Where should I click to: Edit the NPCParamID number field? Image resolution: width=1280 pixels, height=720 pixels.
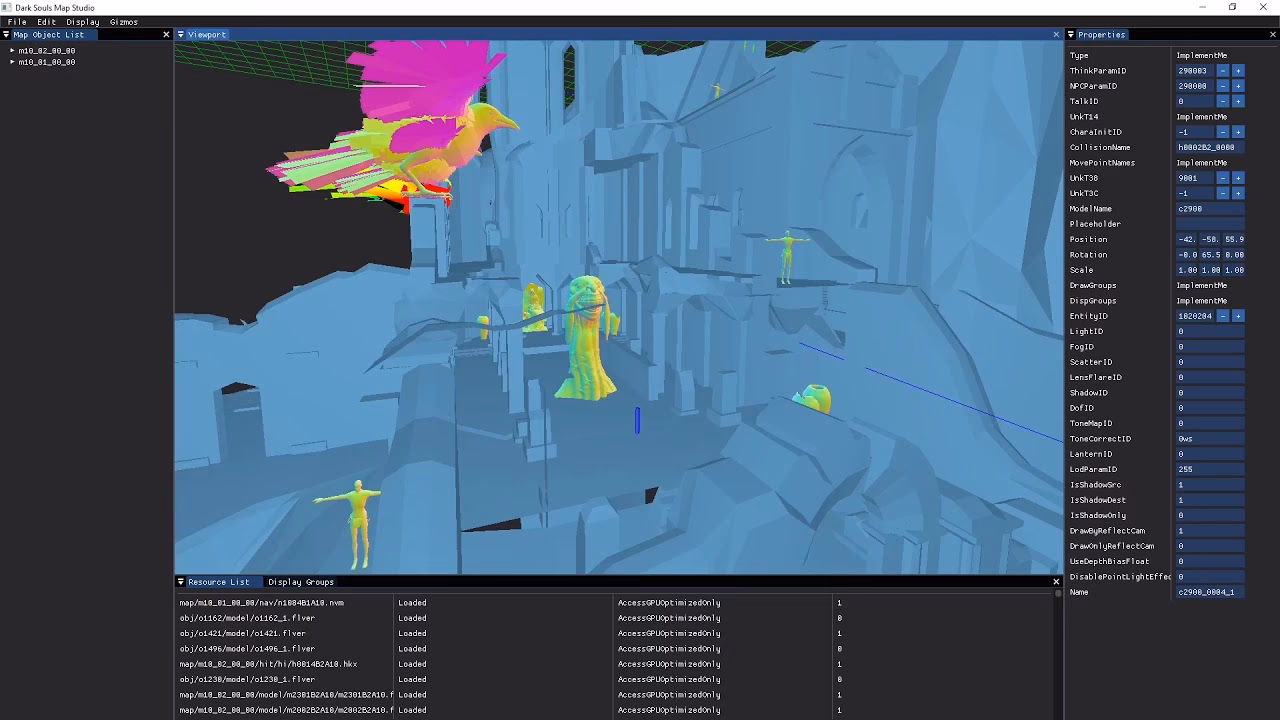tap(1194, 86)
